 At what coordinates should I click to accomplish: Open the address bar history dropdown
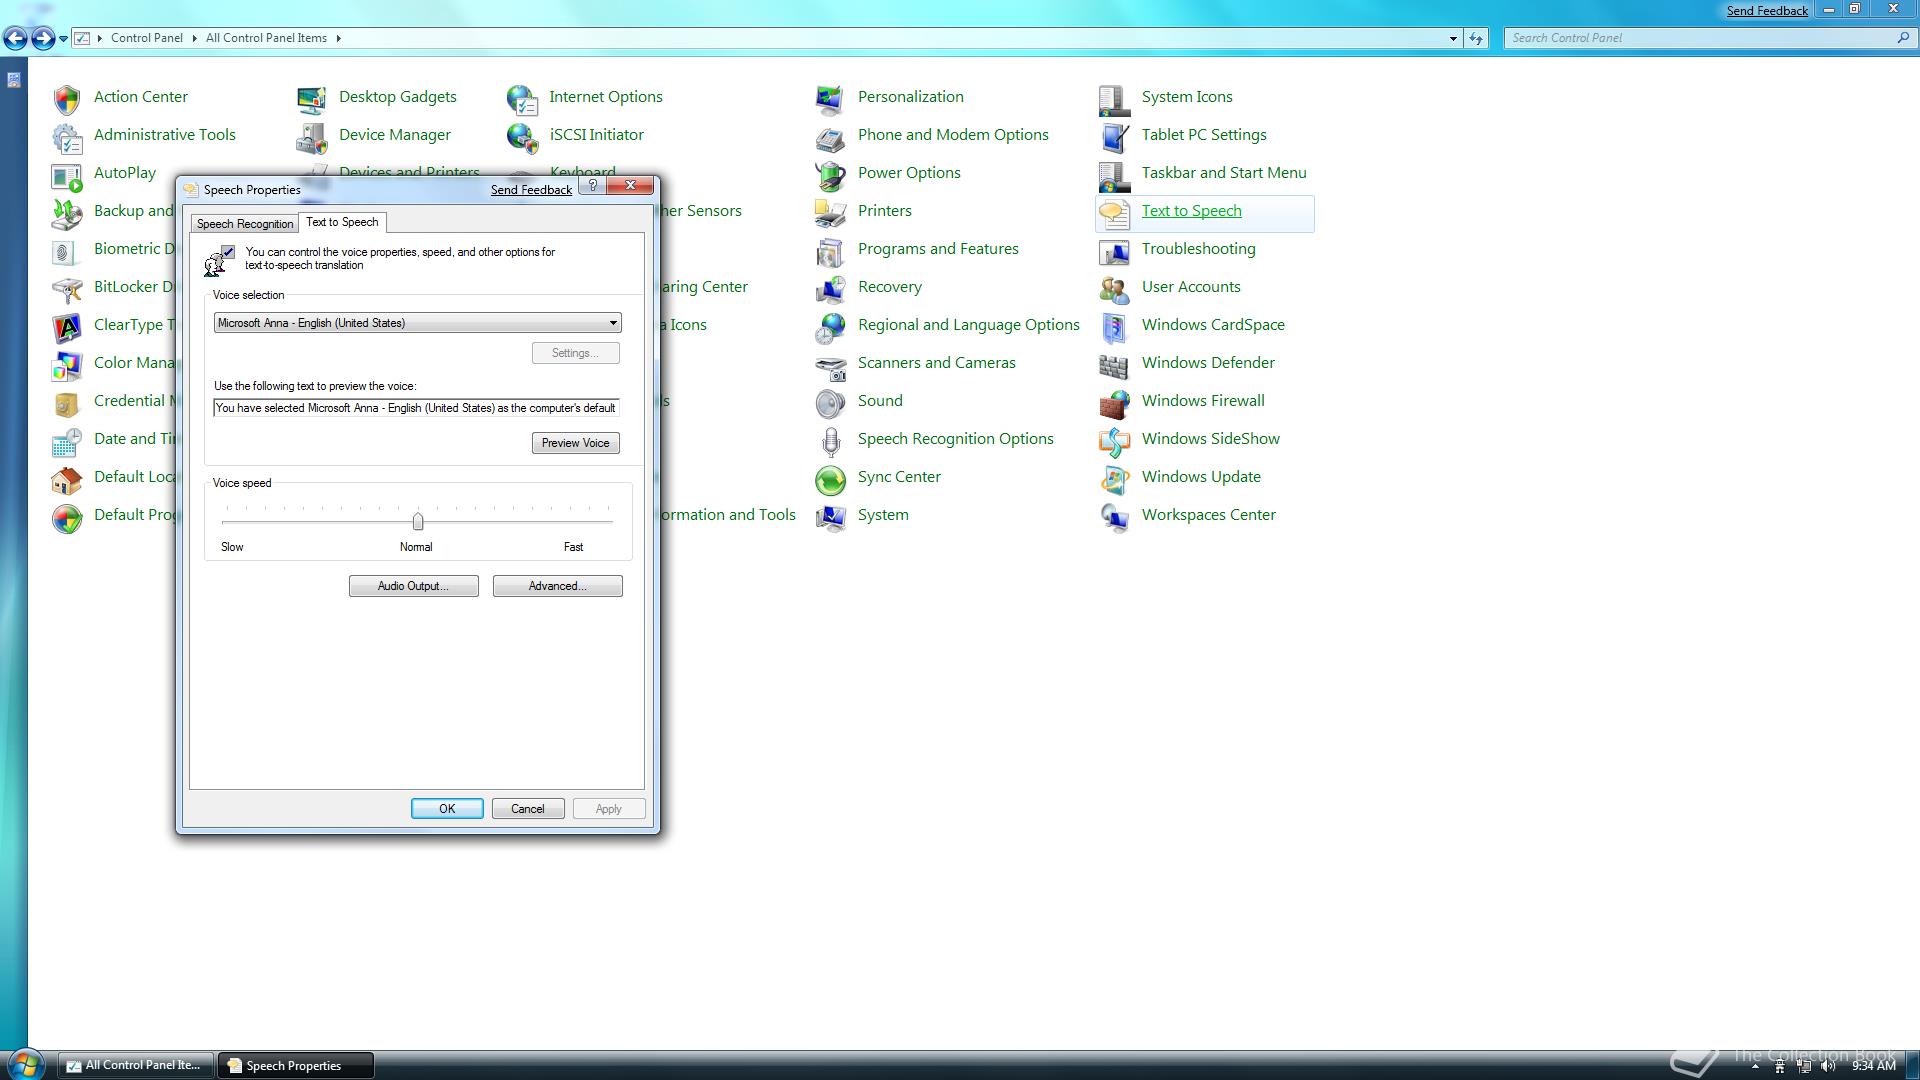(1453, 38)
